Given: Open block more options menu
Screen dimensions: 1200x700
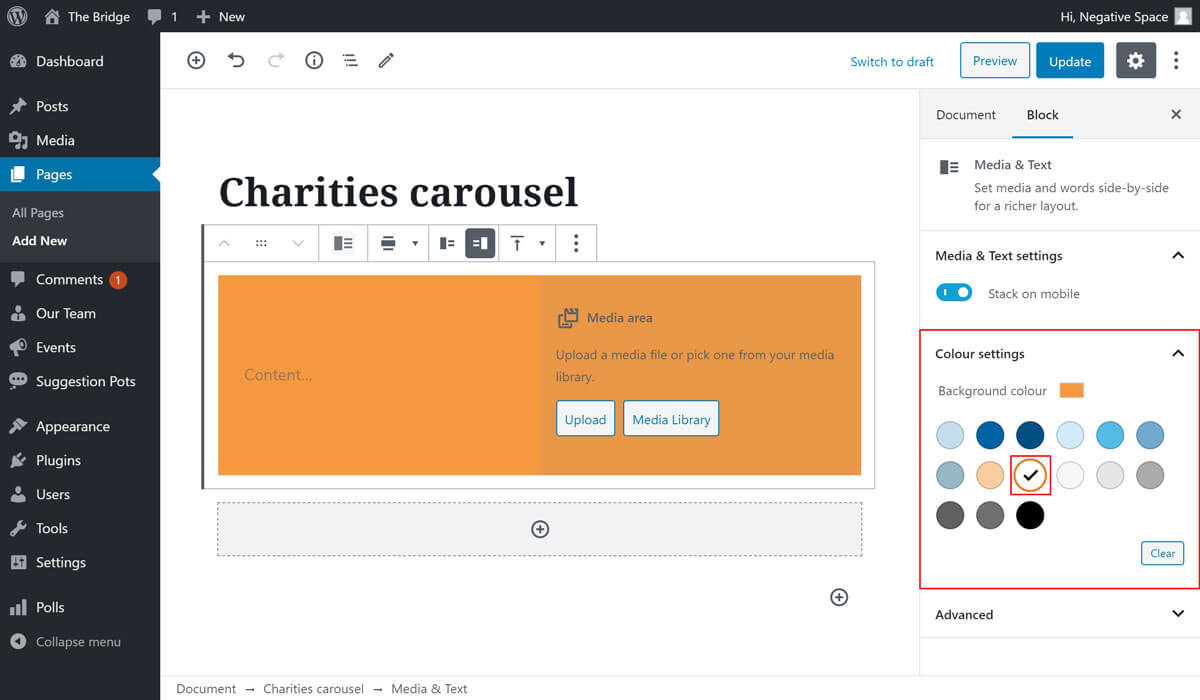Looking at the screenshot, I should tap(575, 243).
